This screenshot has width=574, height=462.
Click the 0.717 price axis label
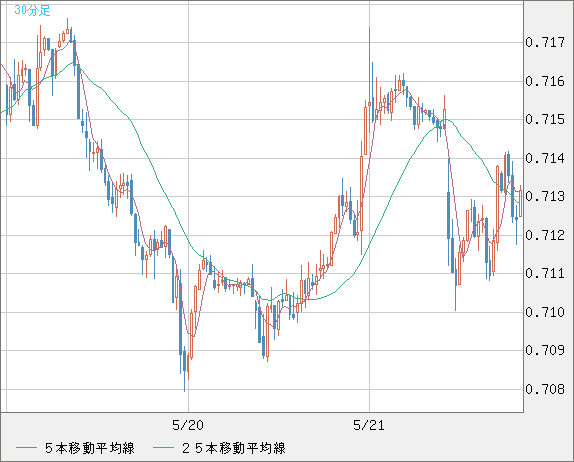545,42
